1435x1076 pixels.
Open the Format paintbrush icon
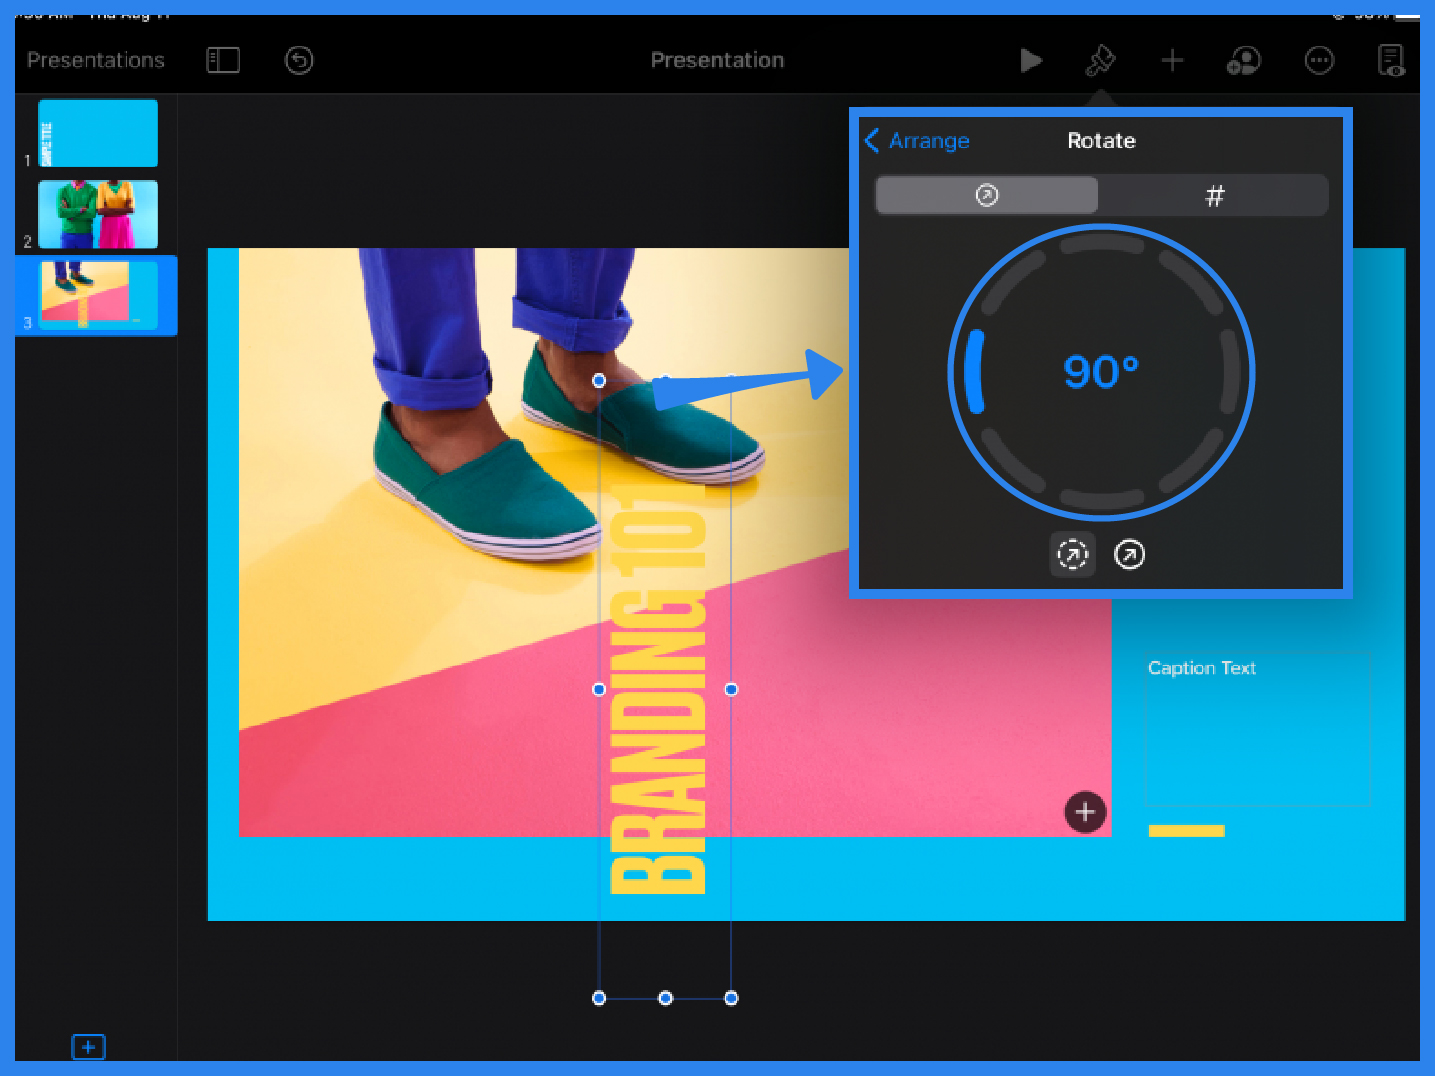(x=1100, y=61)
